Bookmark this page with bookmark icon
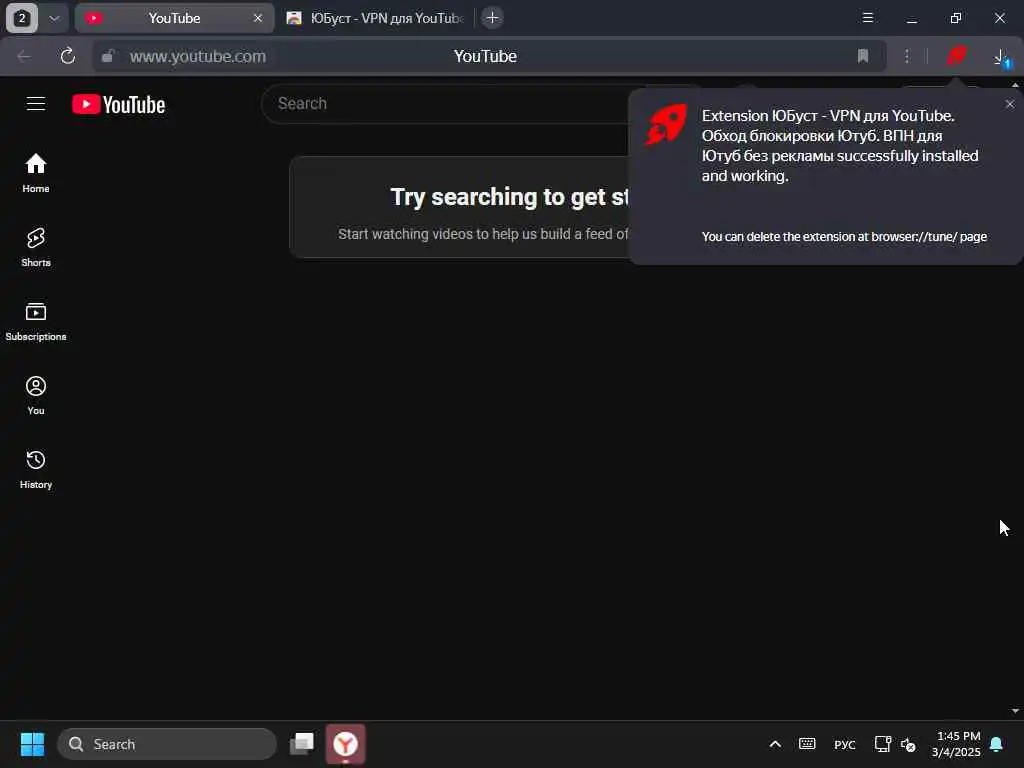The height and width of the screenshot is (768, 1024). click(x=863, y=56)
